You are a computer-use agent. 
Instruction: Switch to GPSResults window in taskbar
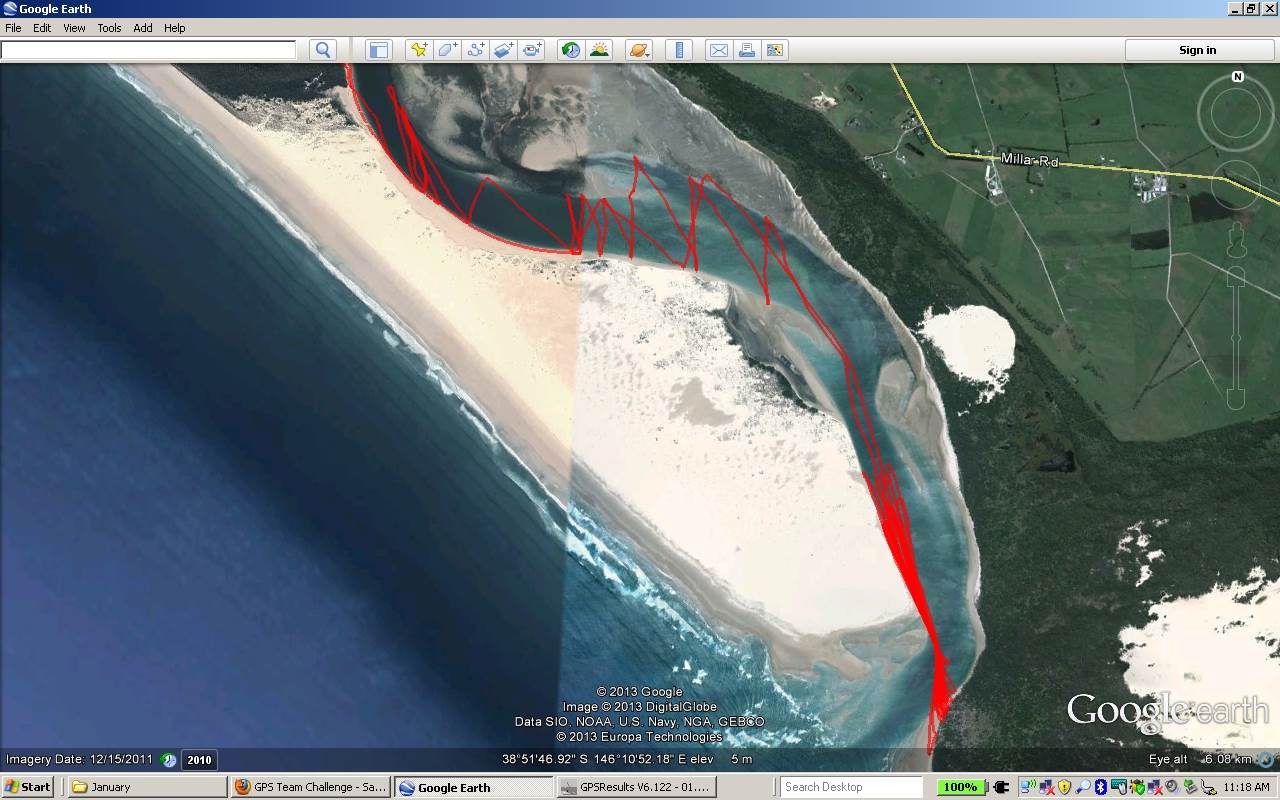point(636,787)
